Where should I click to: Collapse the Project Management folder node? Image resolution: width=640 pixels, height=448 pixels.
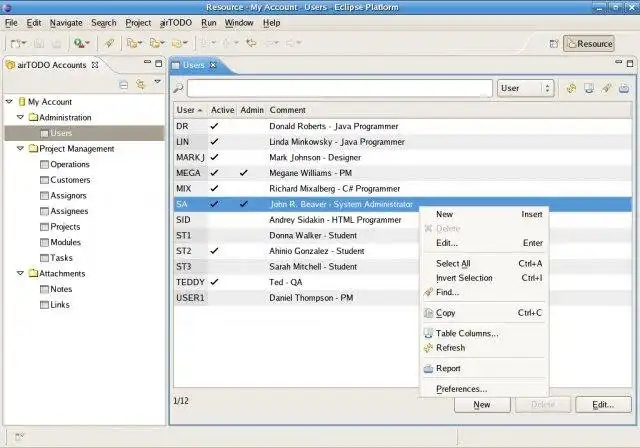pos(20,149)
